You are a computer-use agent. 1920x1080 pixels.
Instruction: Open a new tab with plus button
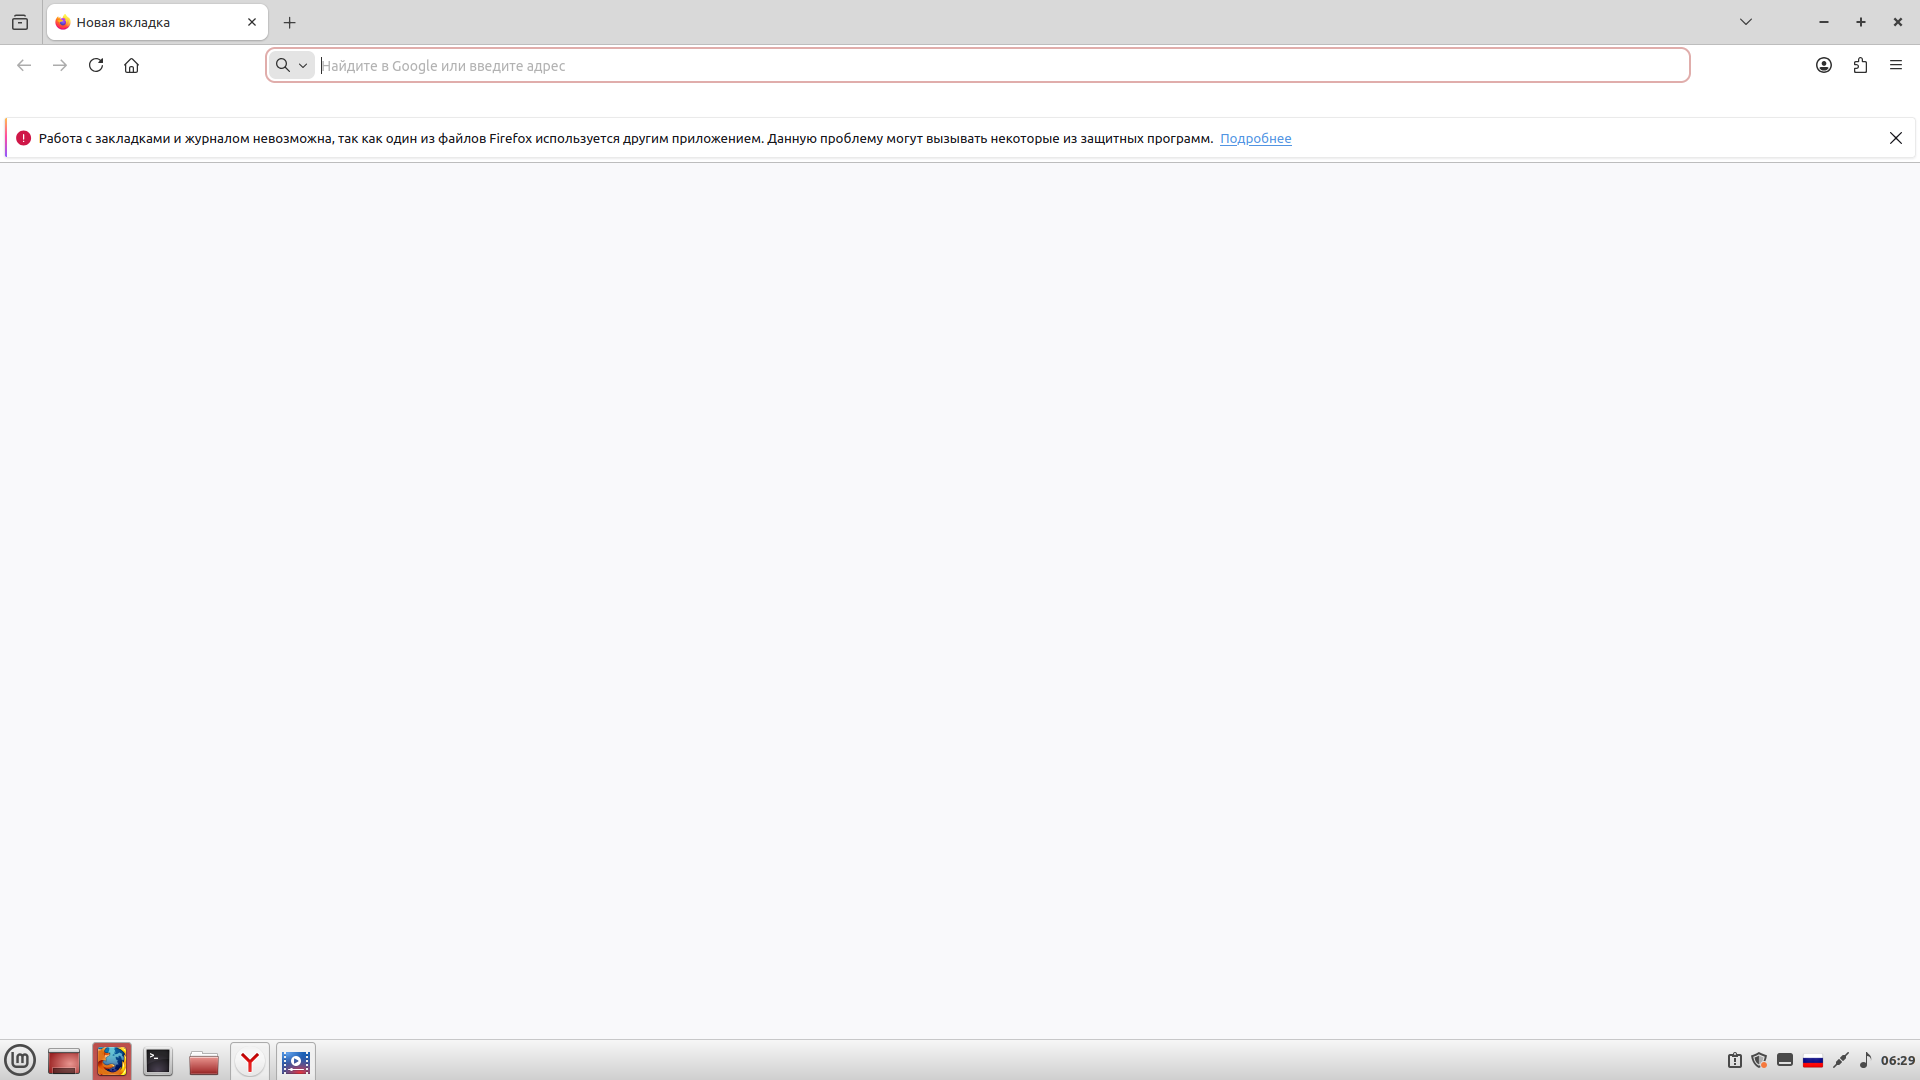[290, 22]
